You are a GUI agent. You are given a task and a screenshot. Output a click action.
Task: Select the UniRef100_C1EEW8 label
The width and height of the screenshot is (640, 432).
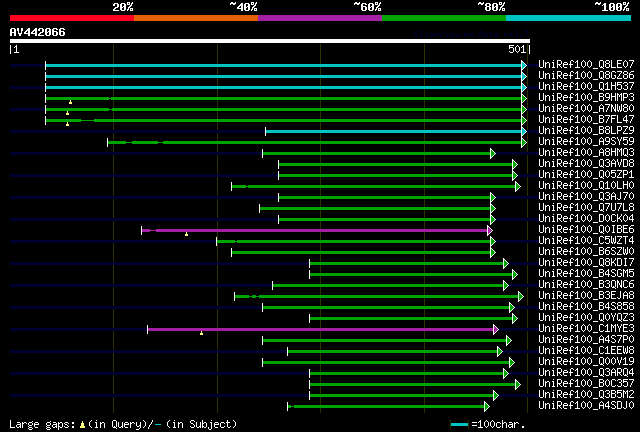586,351
